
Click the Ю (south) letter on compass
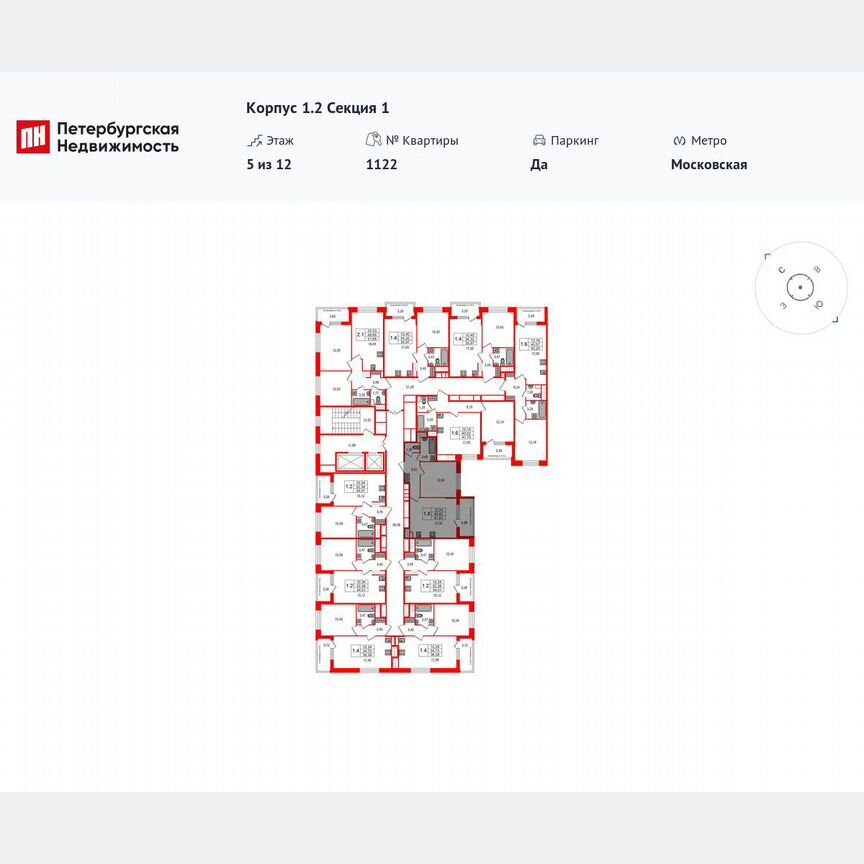point(819,304)
